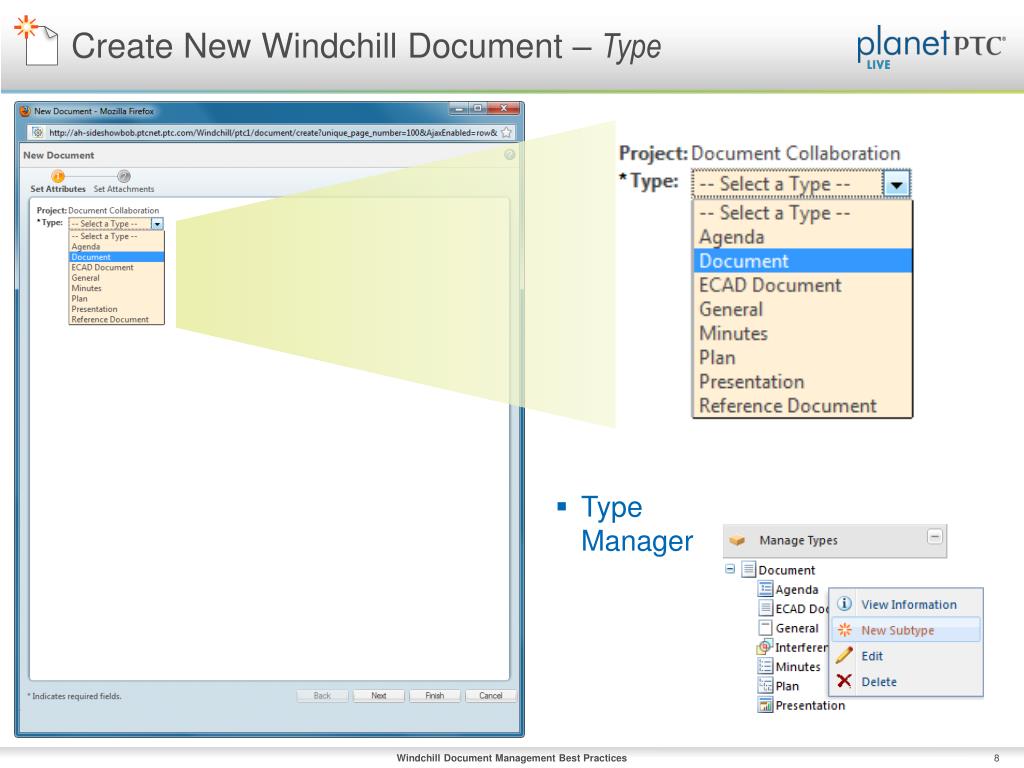Viewport: 1024px width, 768px height.
Task: Click the Document type icon in the tree
Action: (749, 569)
